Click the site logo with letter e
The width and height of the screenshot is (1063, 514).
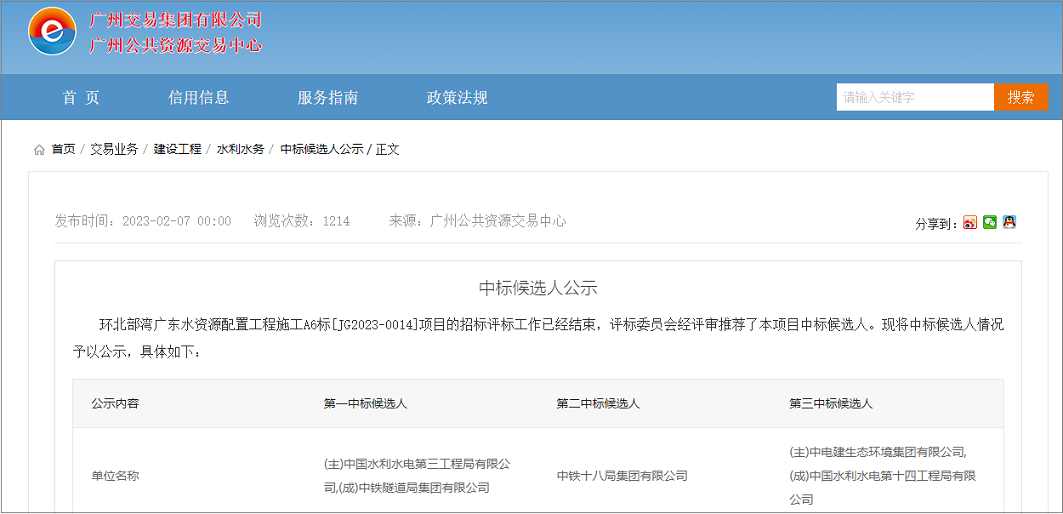52,32
